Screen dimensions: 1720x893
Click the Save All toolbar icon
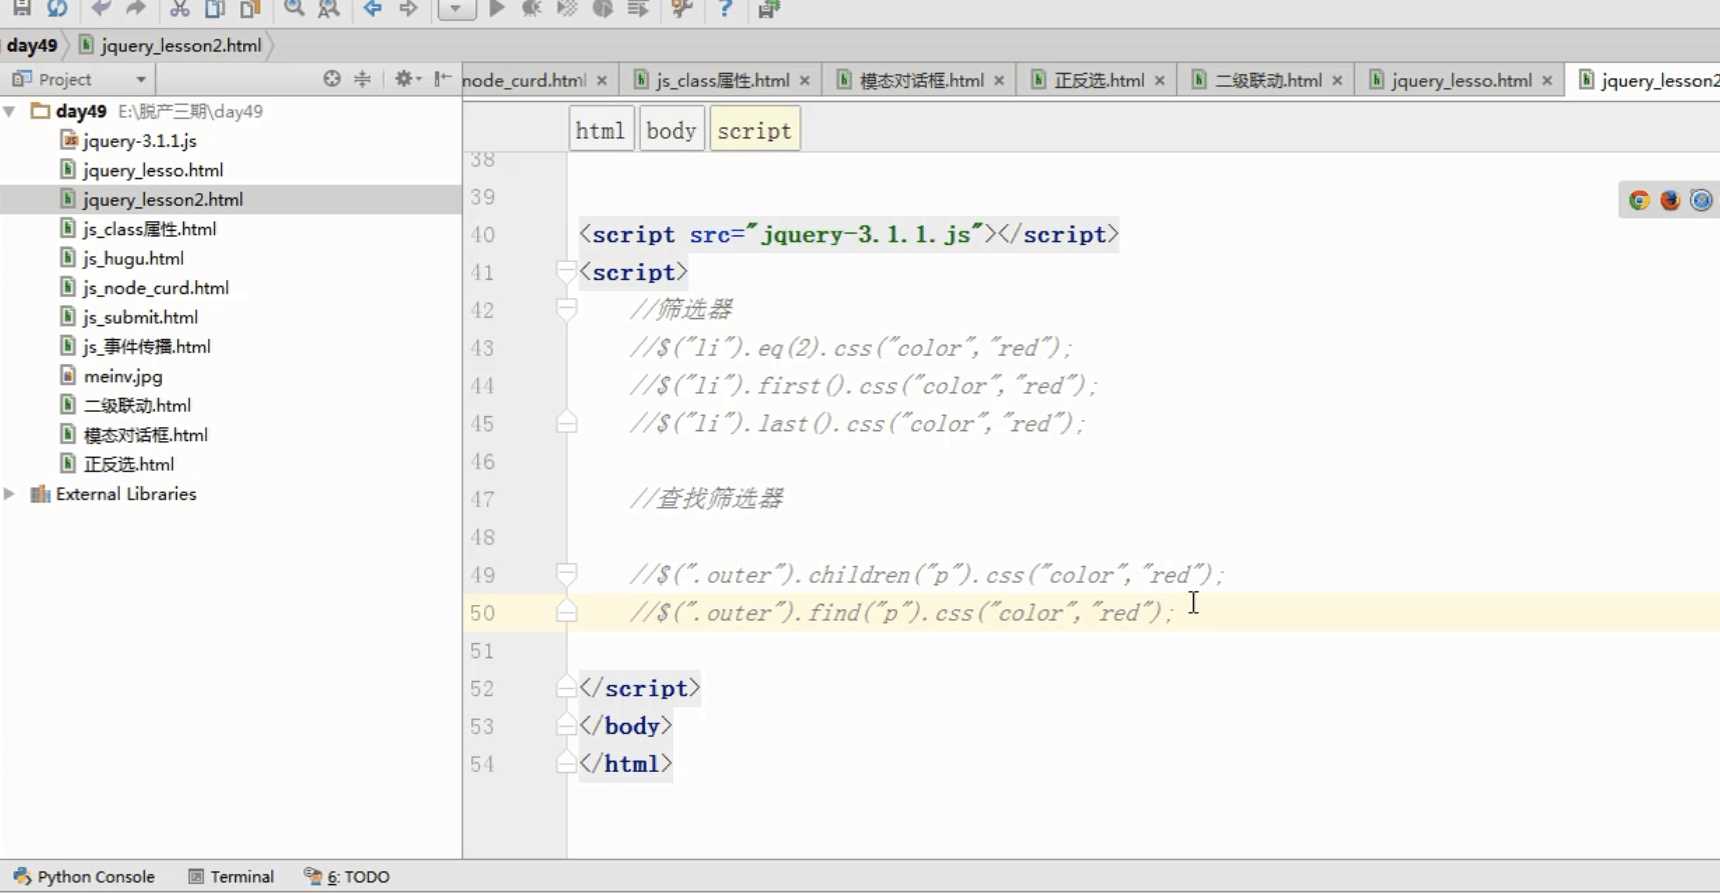coord(21,8)
